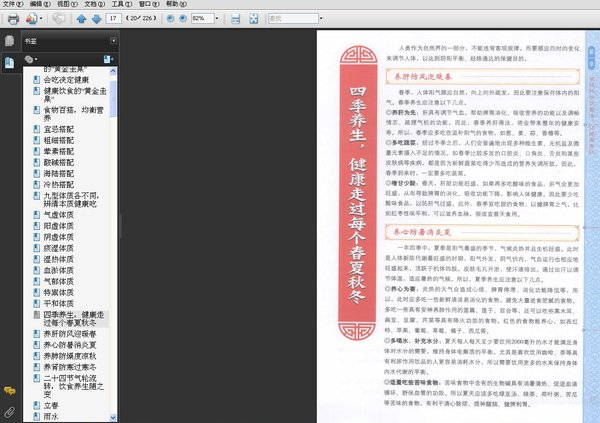Select bookmark 气虚体质
The width and height of the screenshot is (600, 423).
pos(59,215)
